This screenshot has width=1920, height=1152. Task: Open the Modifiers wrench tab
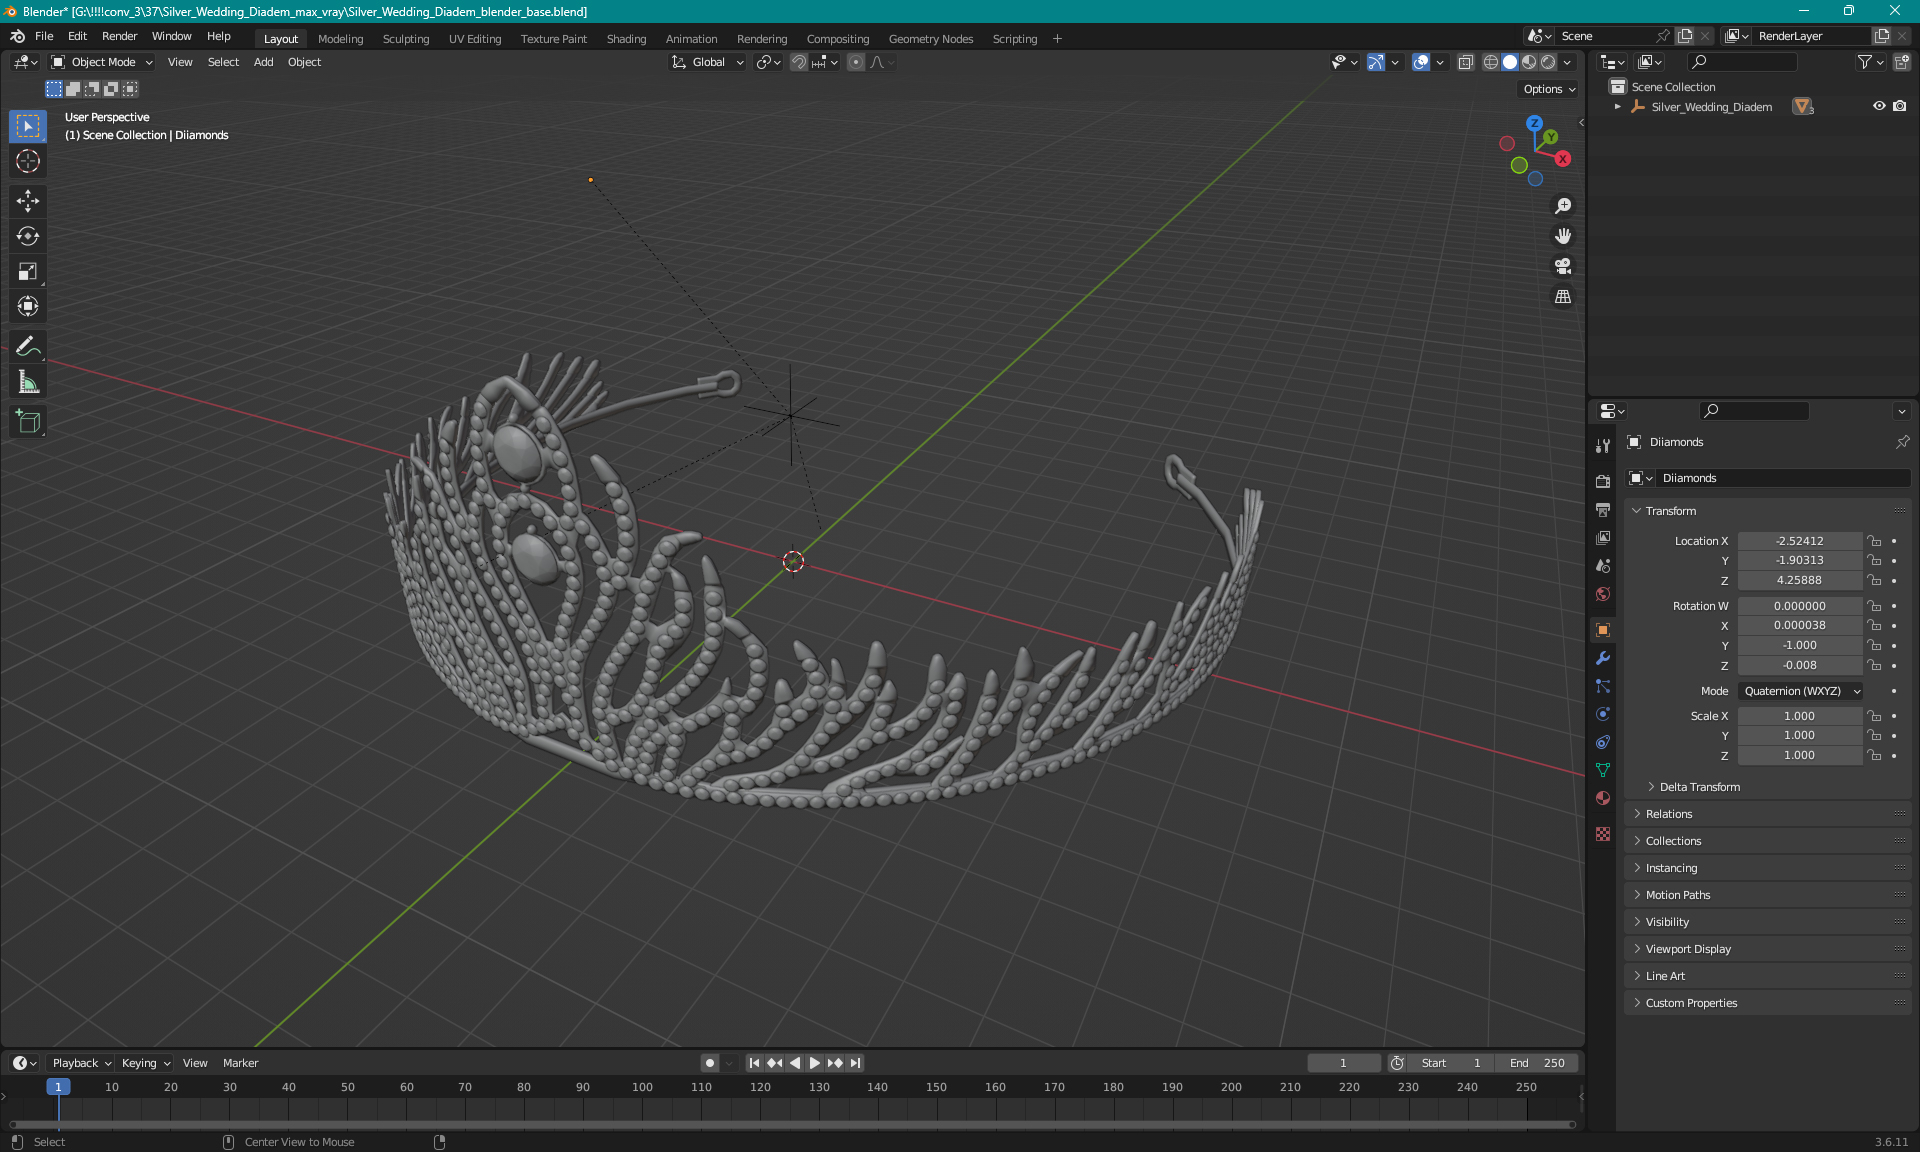pyautogui.click(x=1603, y=658)
